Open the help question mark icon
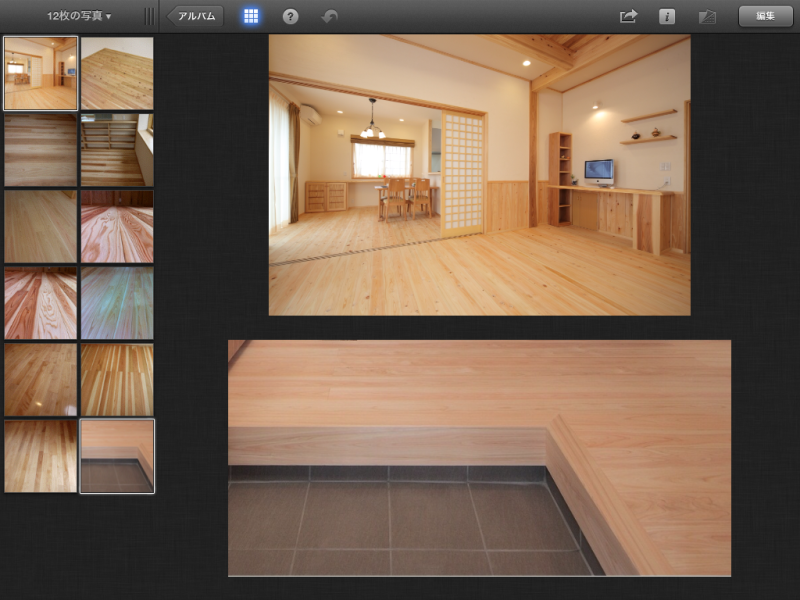 click(x=290, y=16)
